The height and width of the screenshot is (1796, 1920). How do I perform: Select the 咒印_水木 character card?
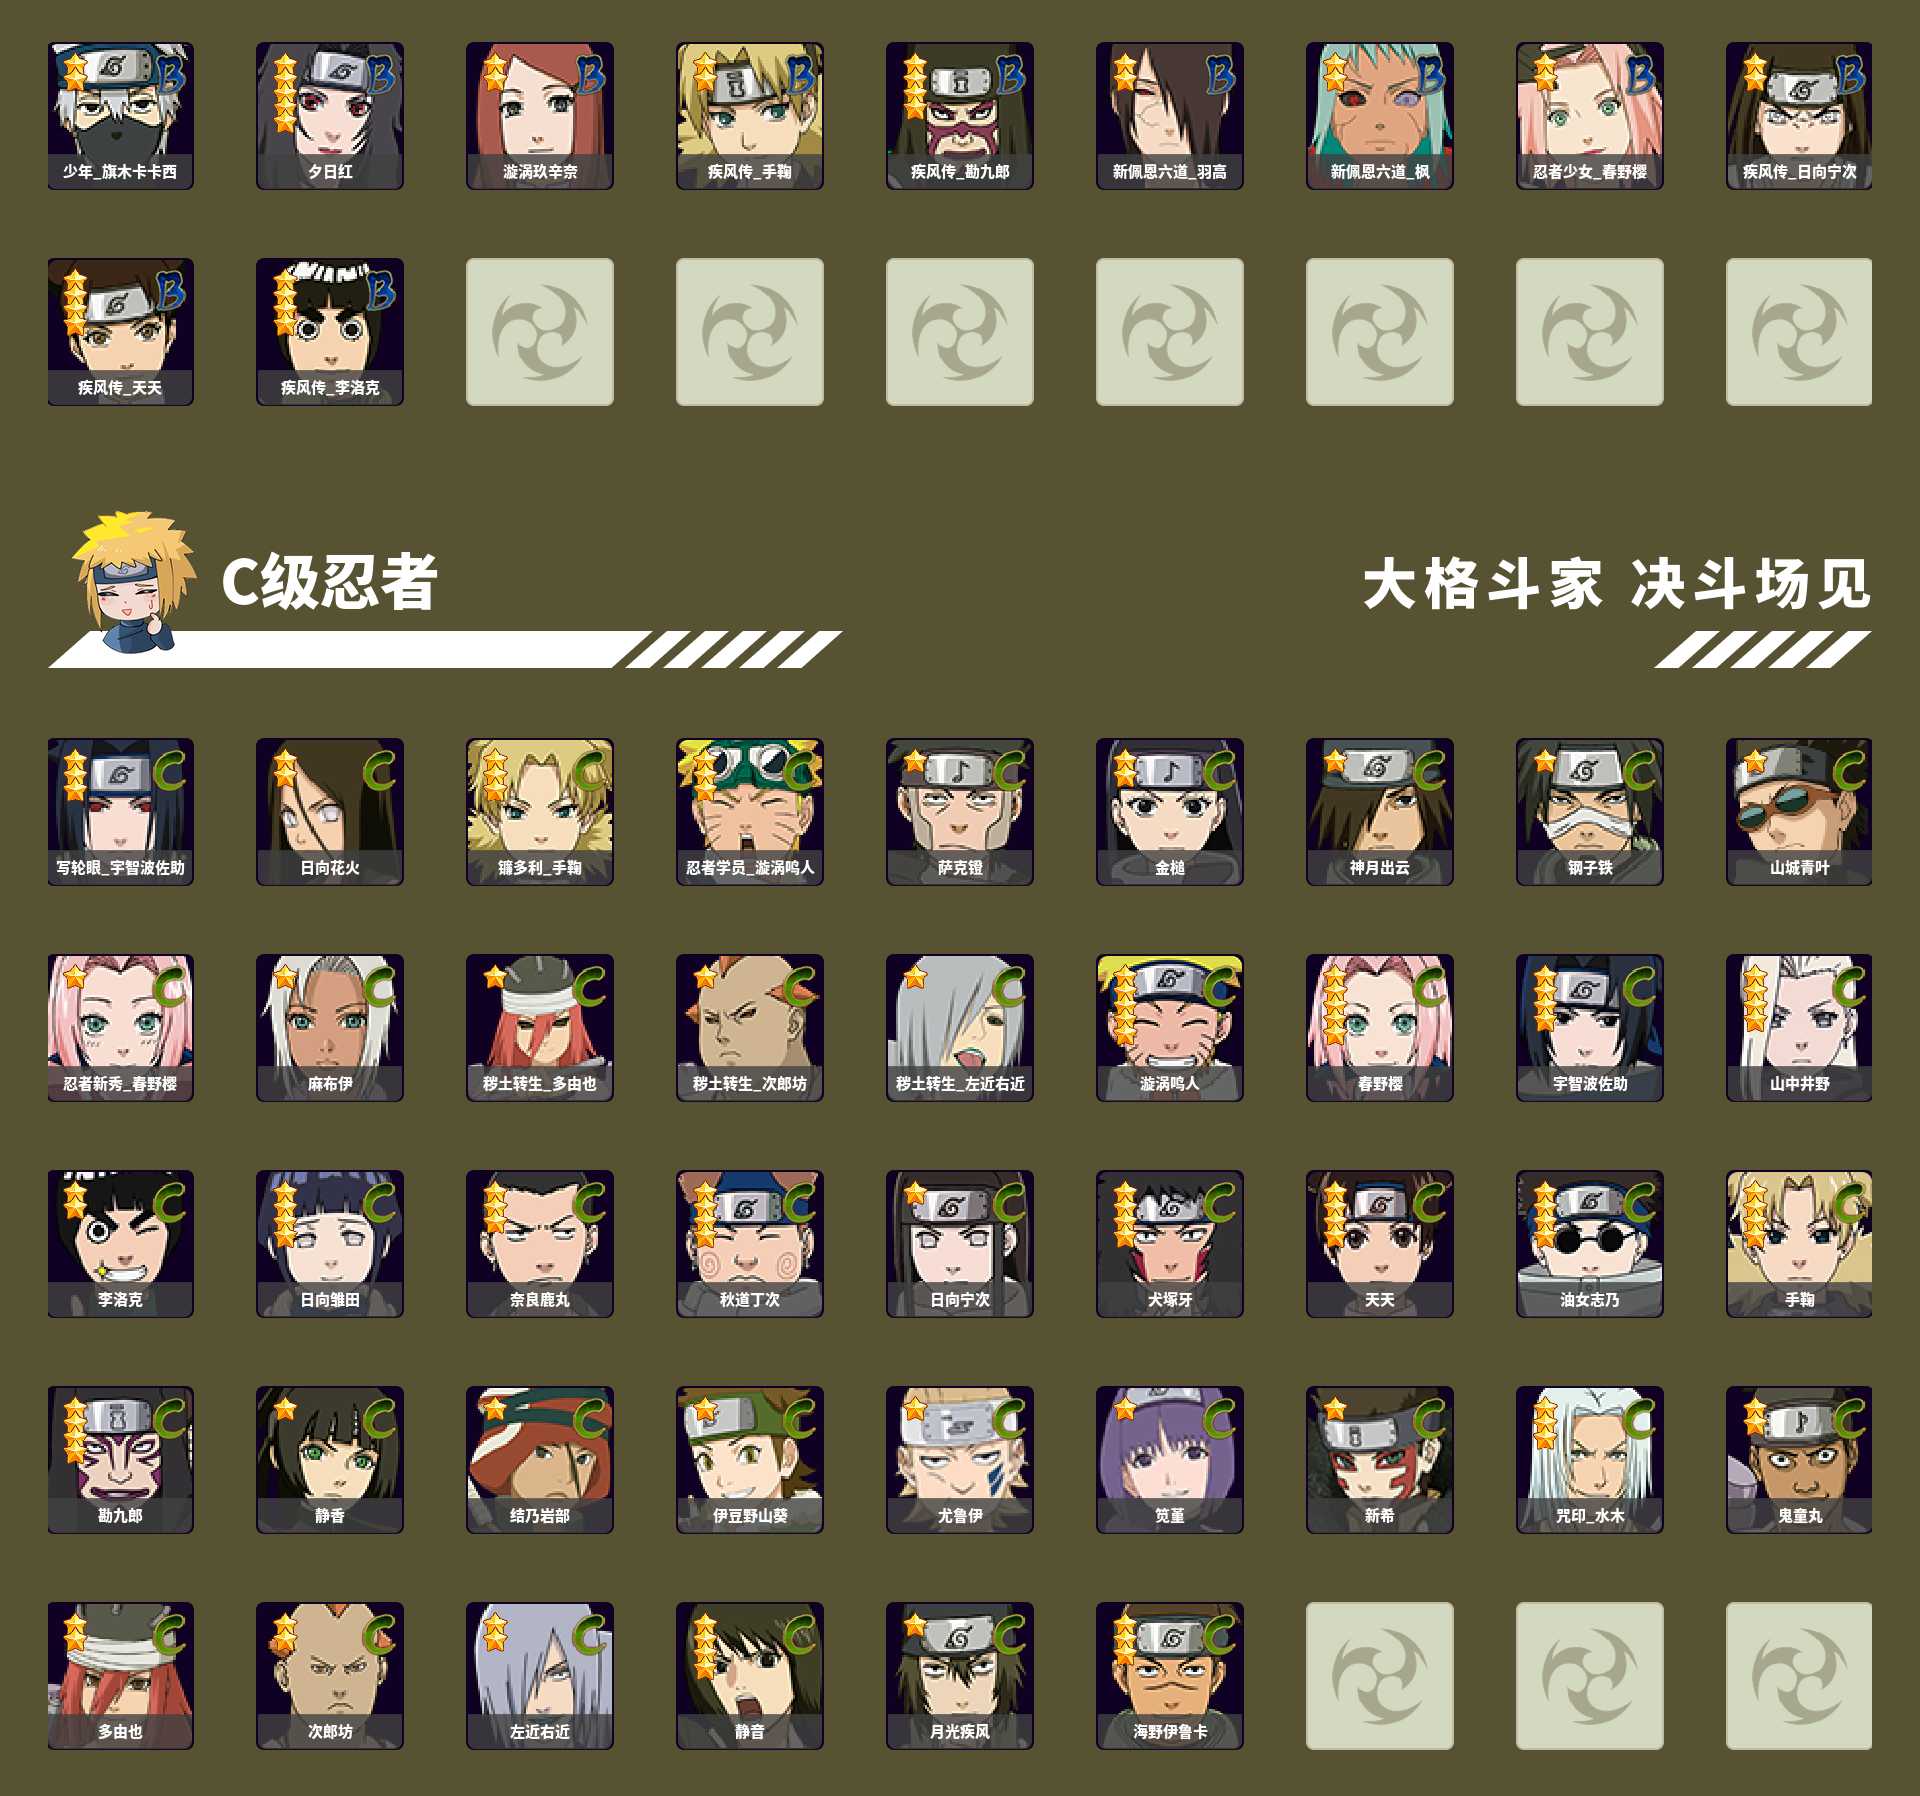coord(1590,1460)
